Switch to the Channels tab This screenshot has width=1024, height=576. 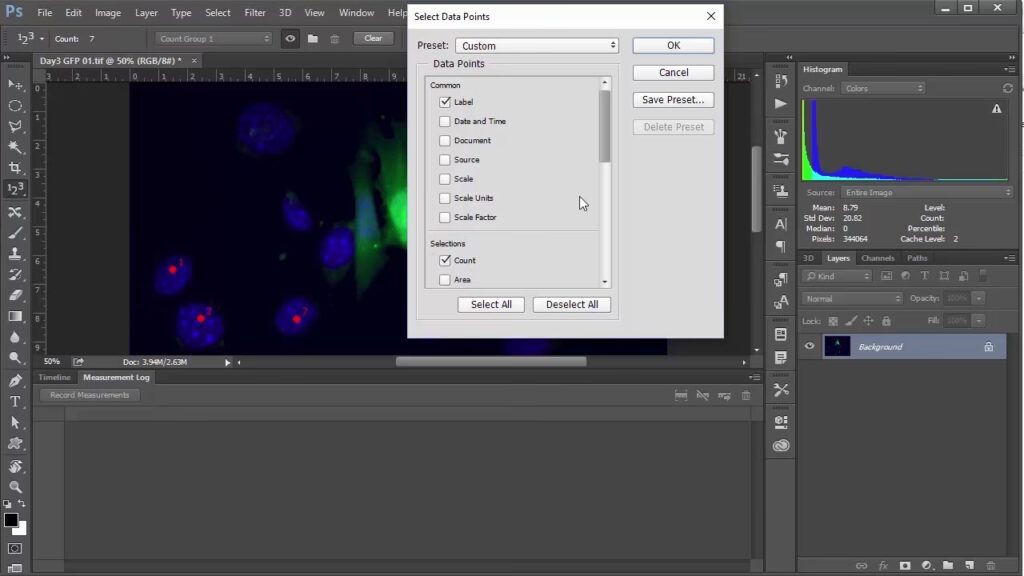[878, 258]
